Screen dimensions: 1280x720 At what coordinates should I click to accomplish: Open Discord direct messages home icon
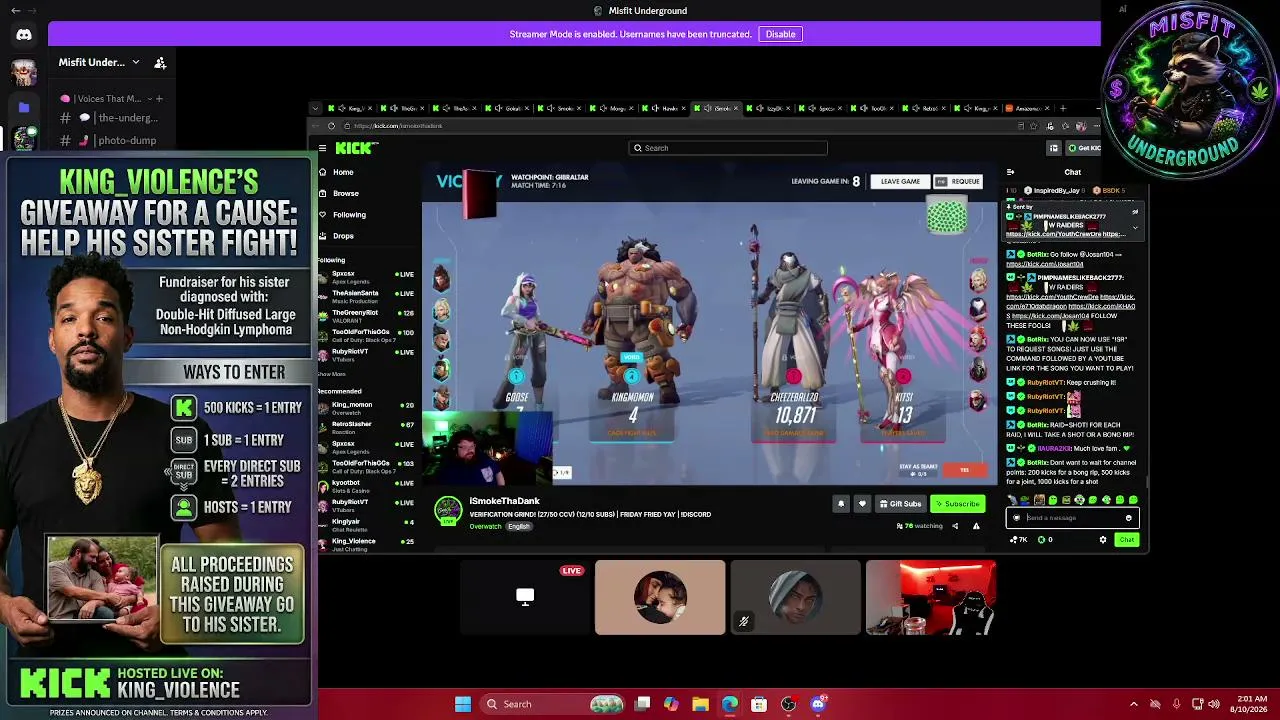point(24,35)
